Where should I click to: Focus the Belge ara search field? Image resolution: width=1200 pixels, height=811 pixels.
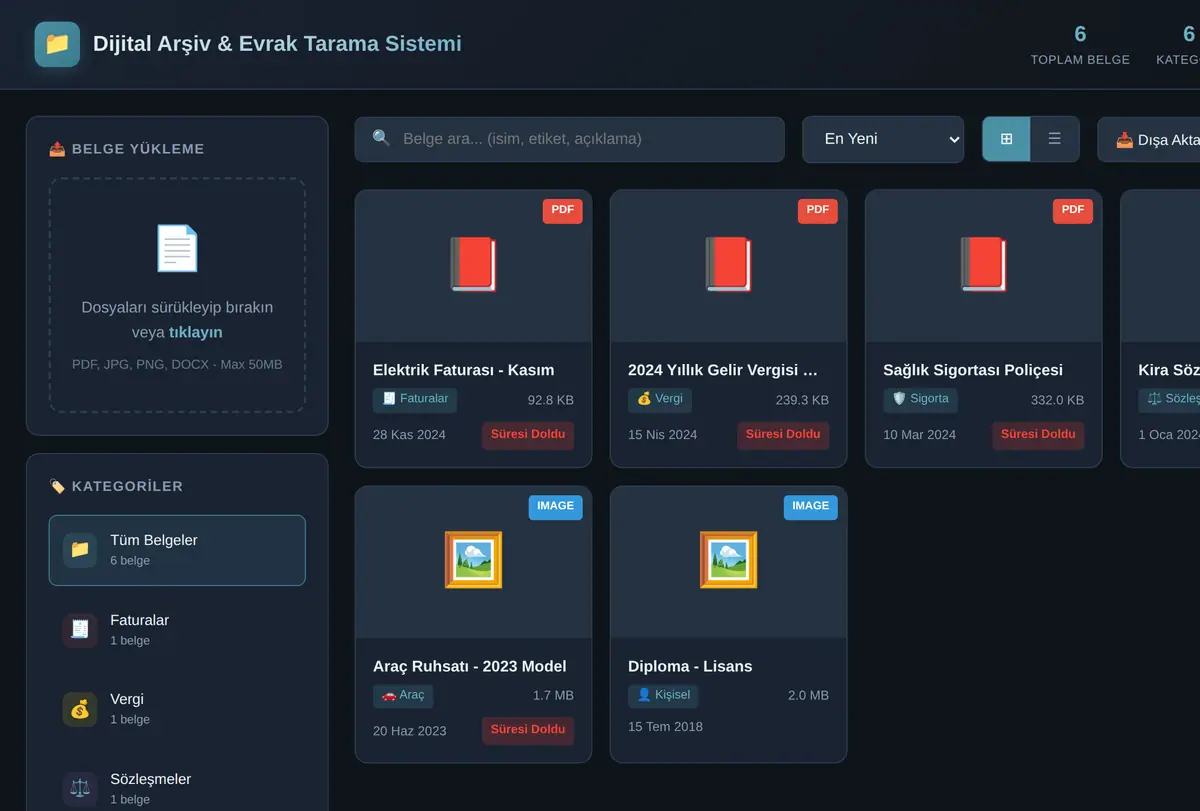click(570, 139)
